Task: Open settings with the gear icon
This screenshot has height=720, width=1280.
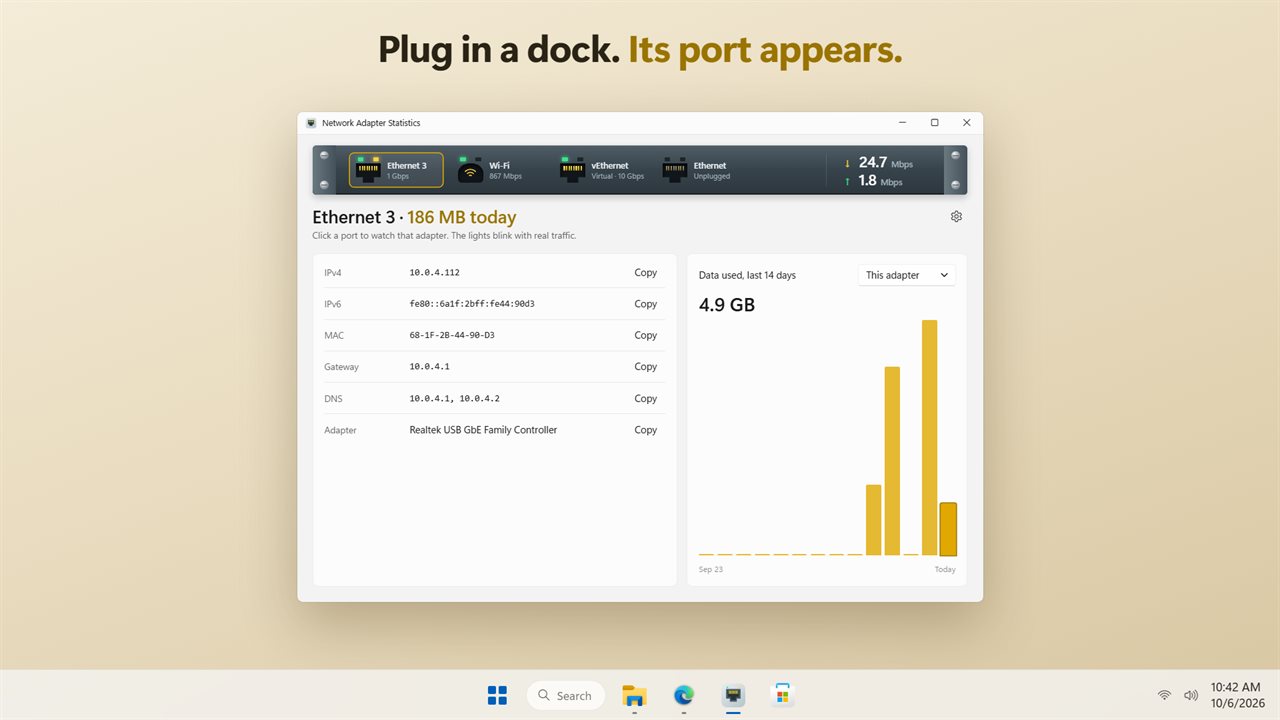Action: pyautogui.click(x=956, y=216)
